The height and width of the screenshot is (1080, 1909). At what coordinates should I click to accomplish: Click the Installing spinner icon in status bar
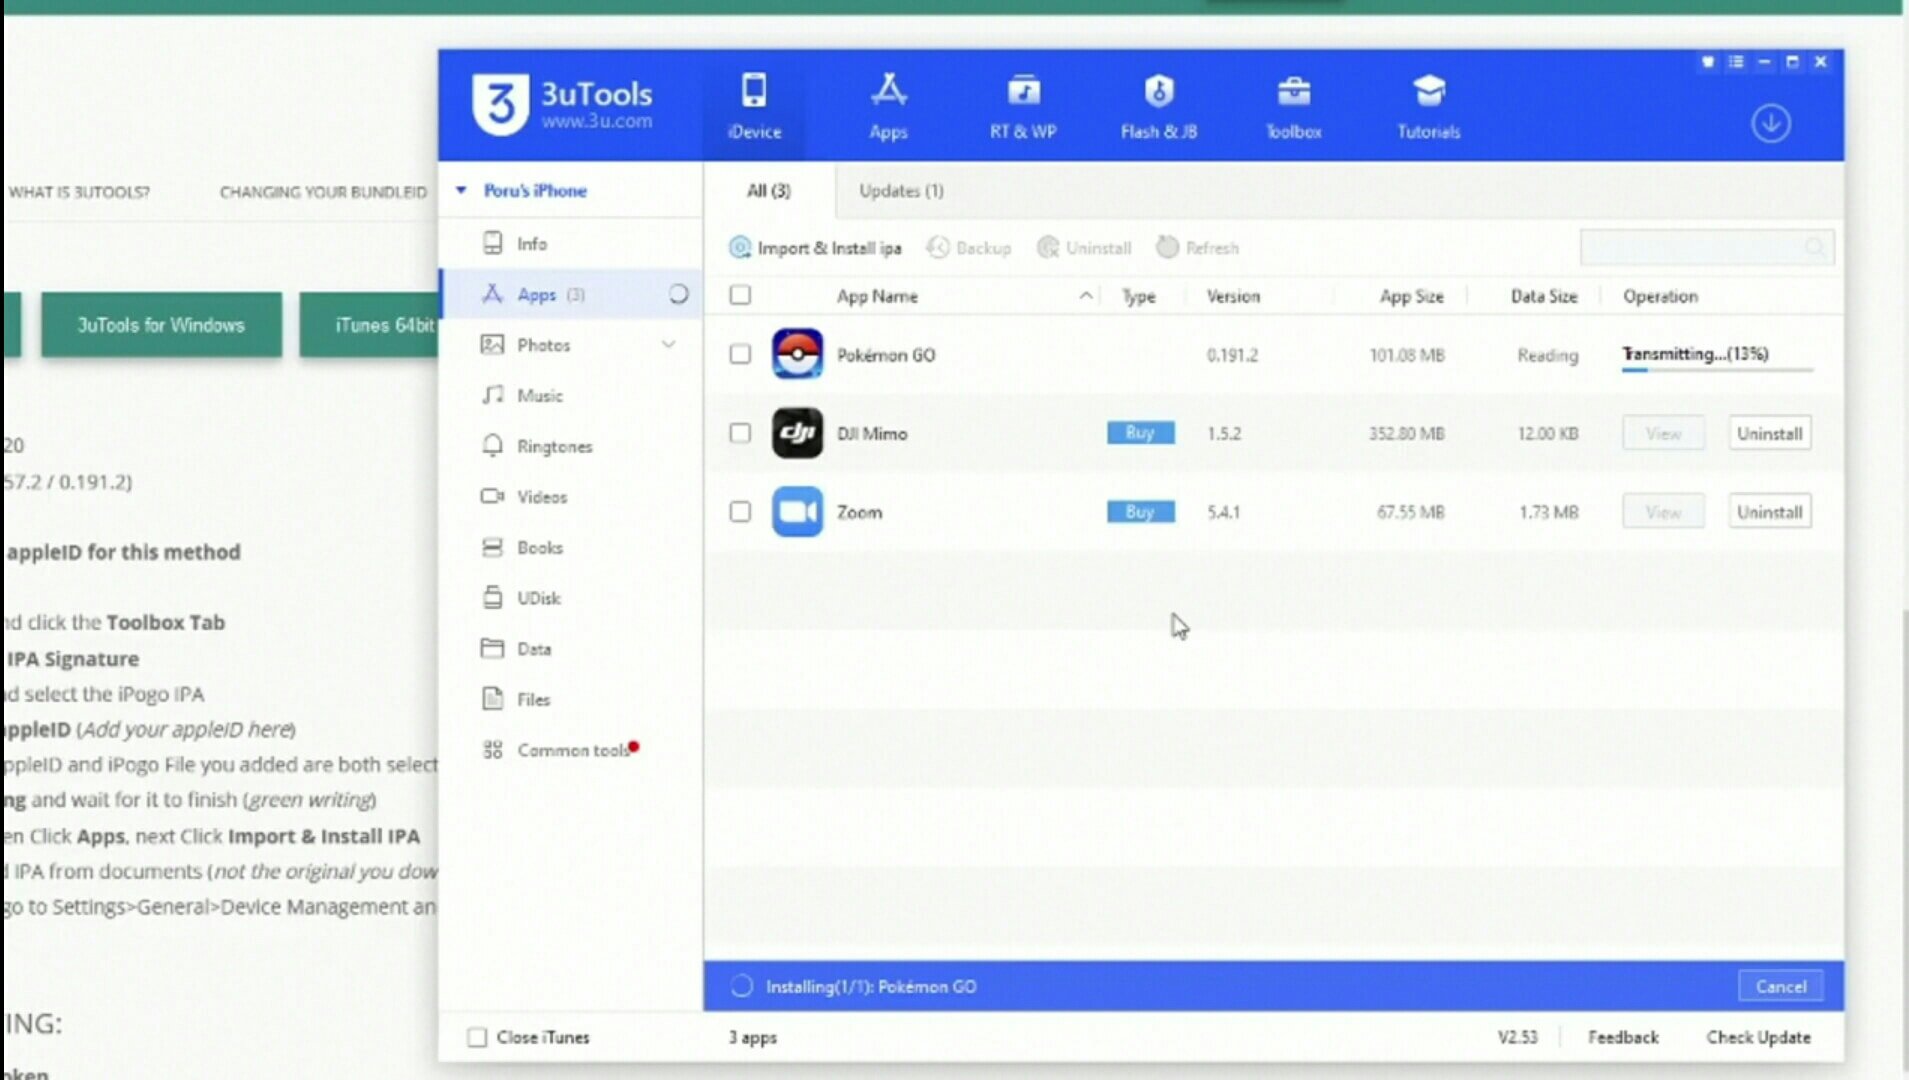pyautogui.click(x=741, y=986)
